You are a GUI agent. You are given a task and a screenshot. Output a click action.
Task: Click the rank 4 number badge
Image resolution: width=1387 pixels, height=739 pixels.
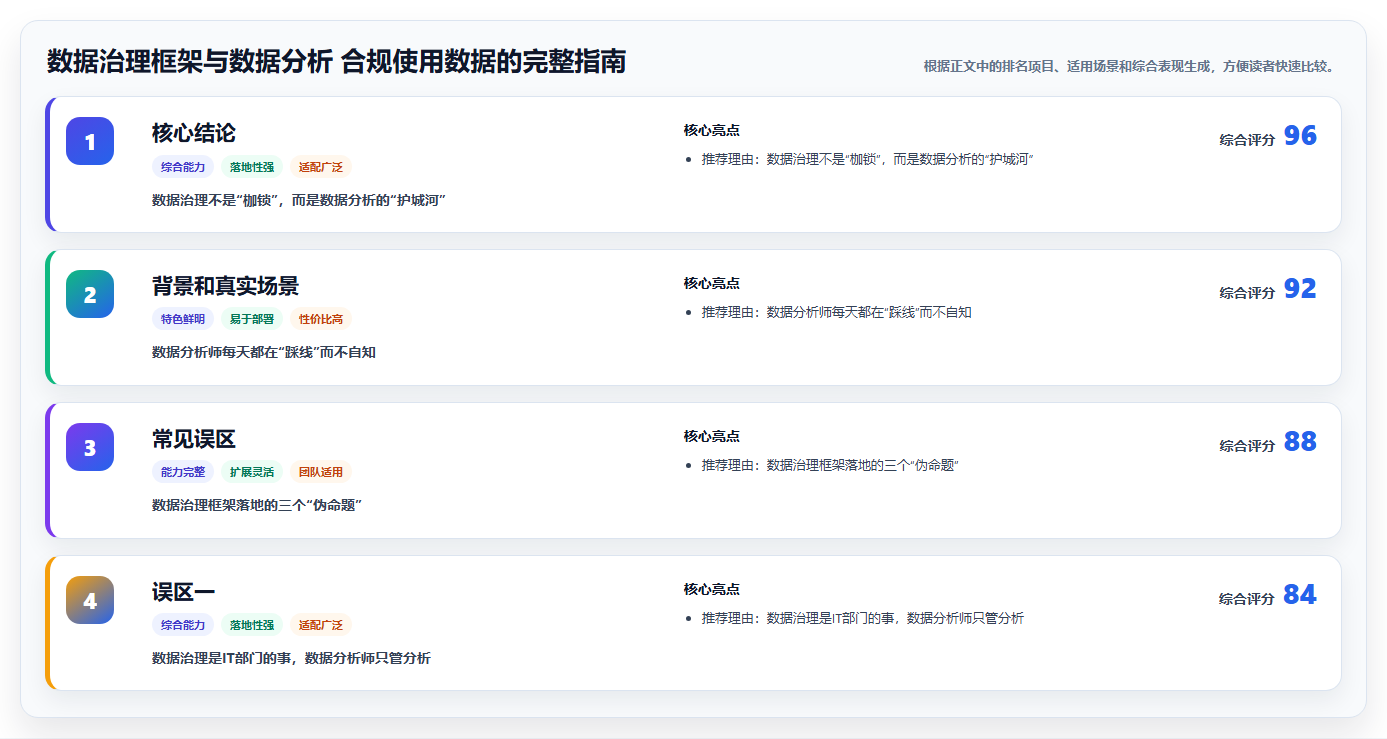point(90,600)
